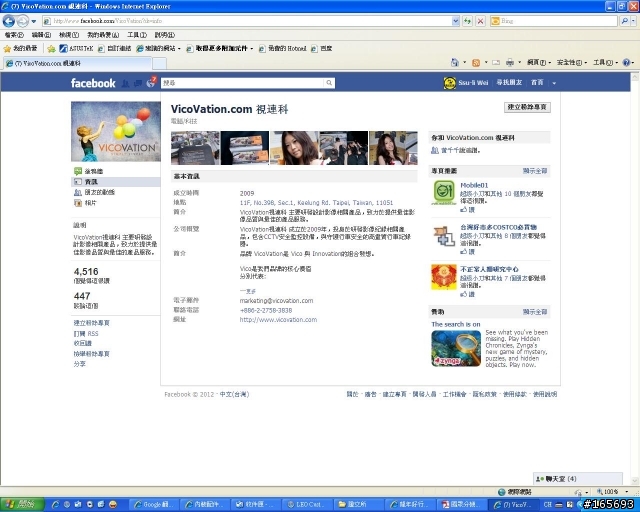The image size is (640, 512).
Task: Open the COSTCO recommended page link
Action: [x=498, y=227]
